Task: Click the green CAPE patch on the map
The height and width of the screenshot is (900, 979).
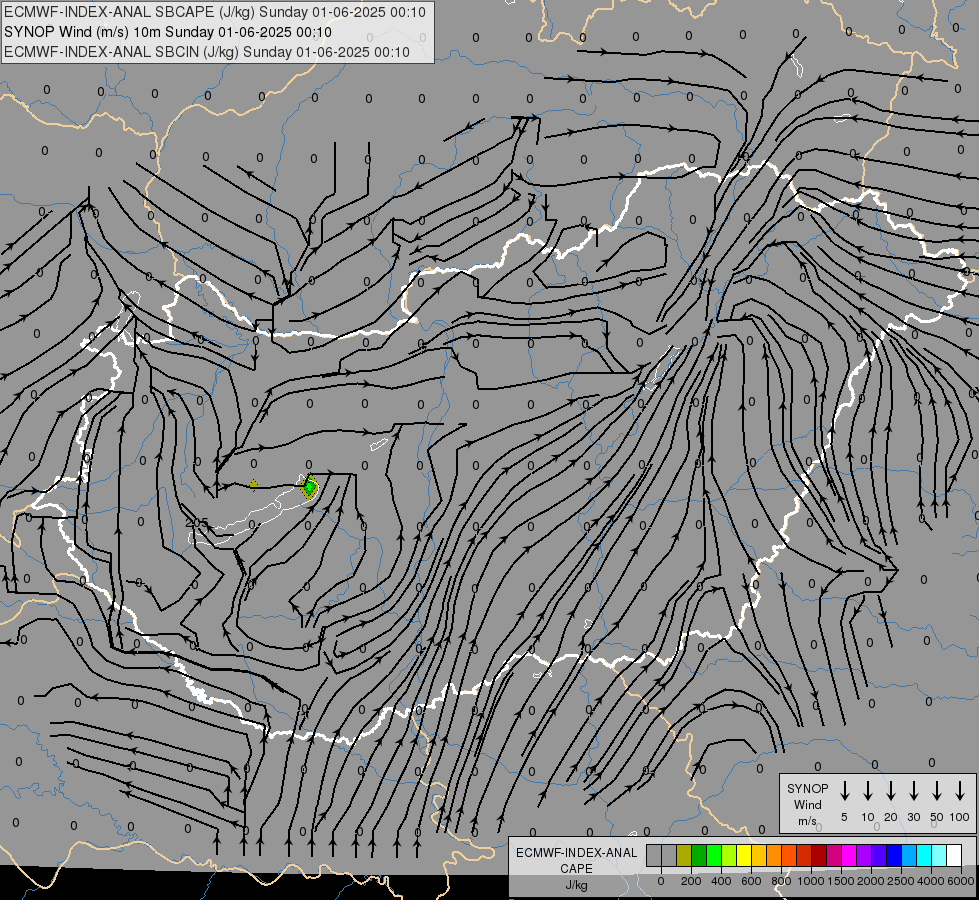Action: 310,486
